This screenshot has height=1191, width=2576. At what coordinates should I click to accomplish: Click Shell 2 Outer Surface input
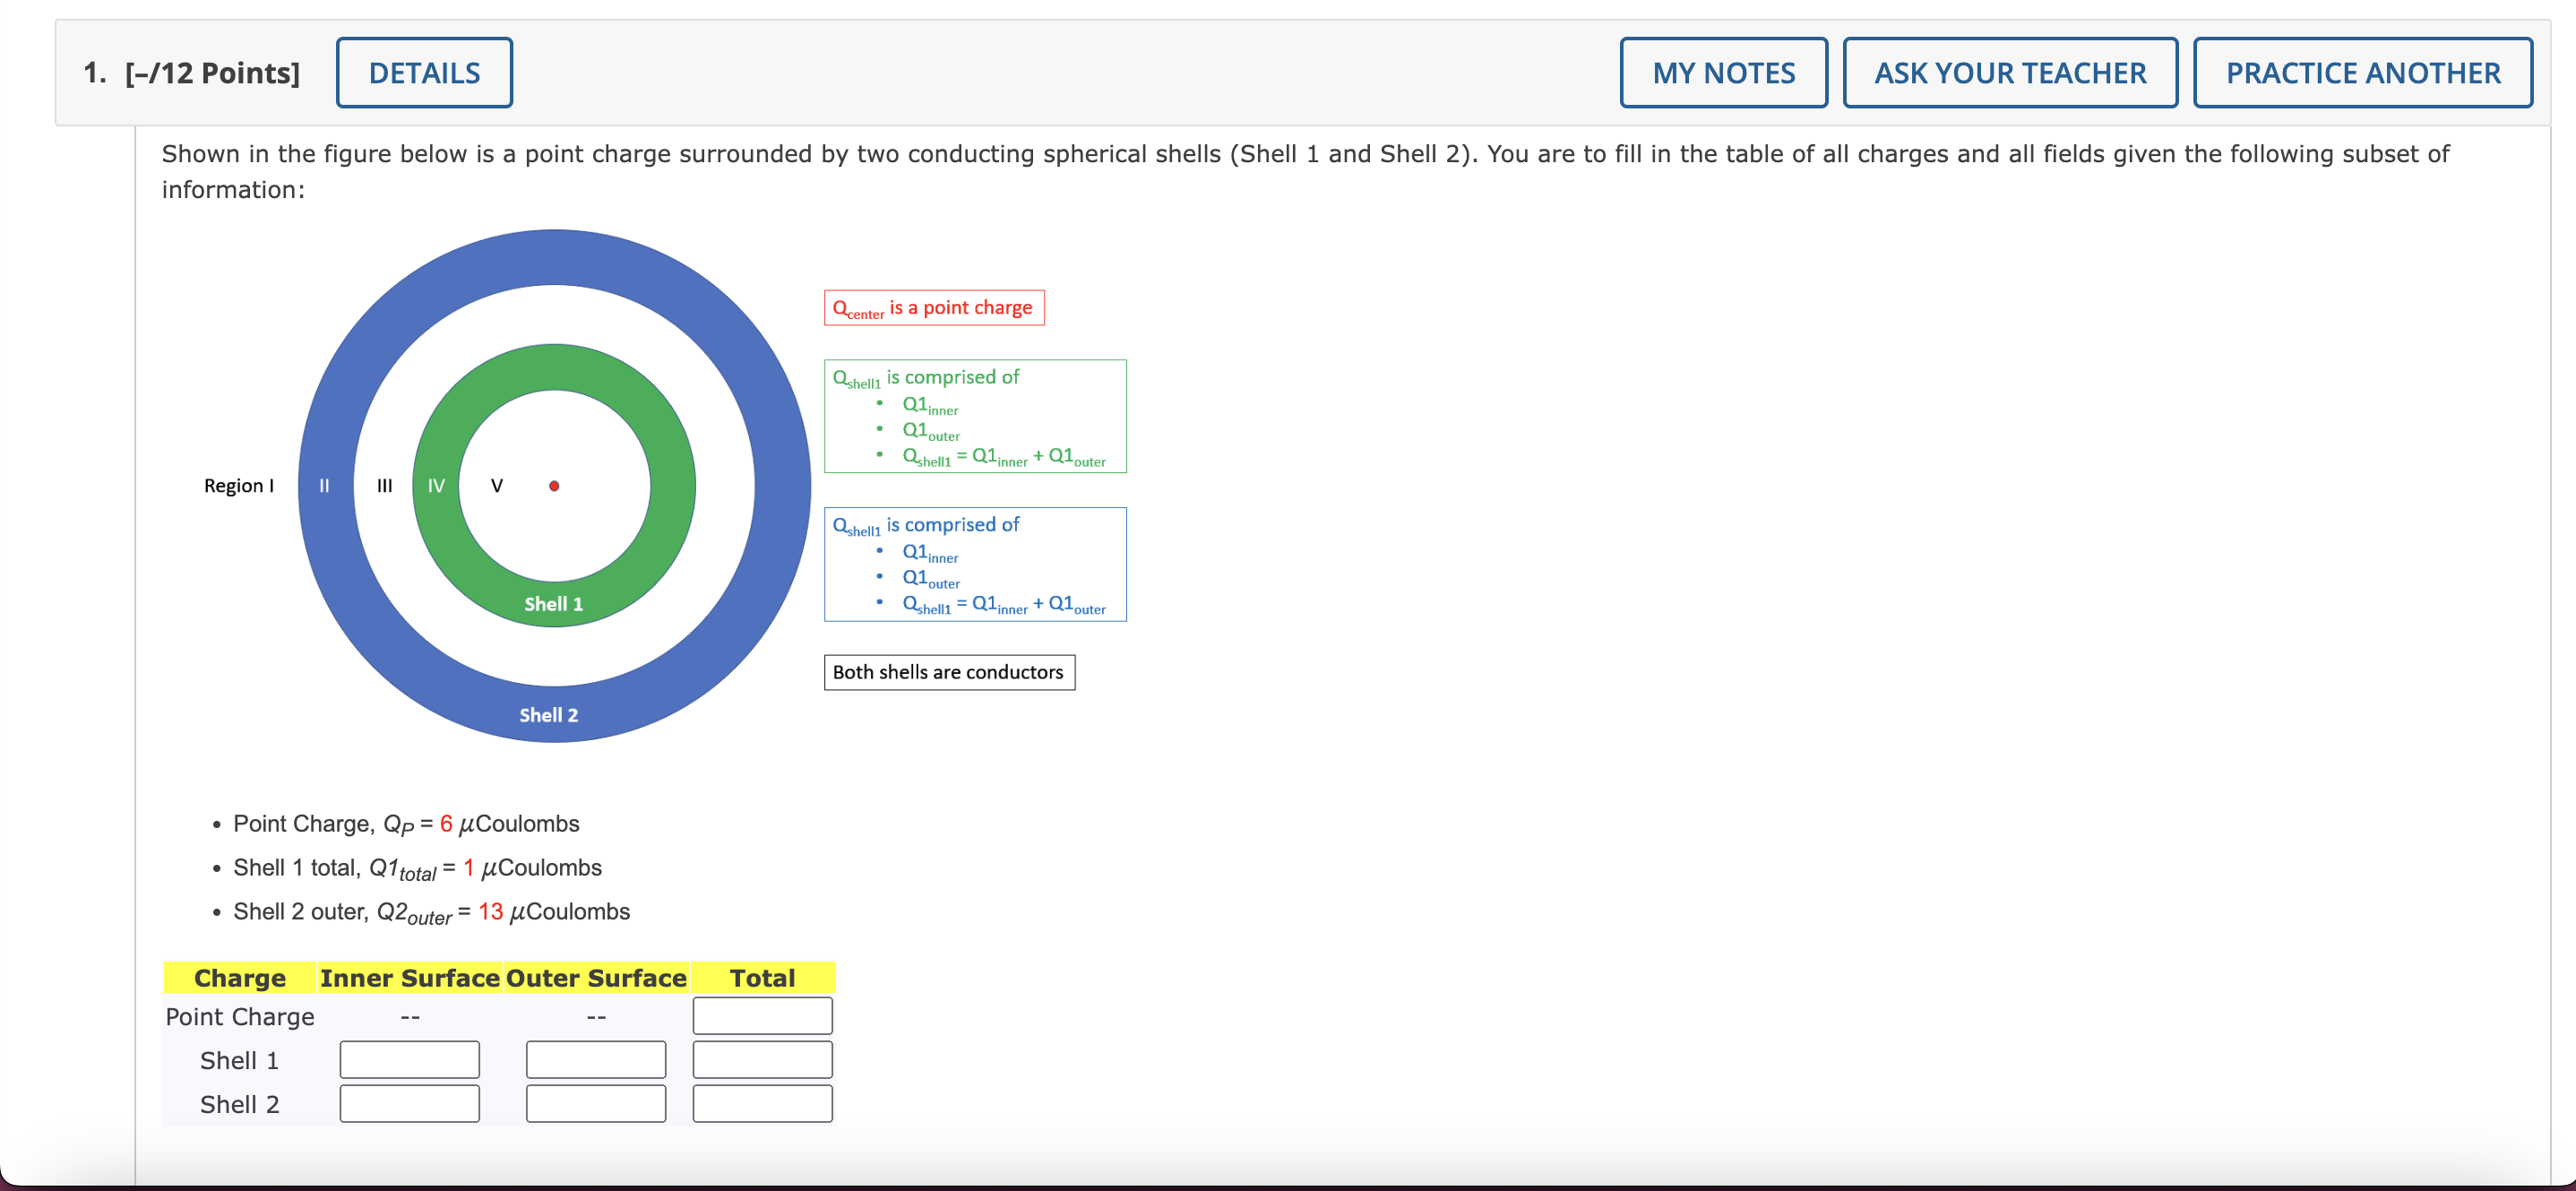(x=595, y=1104)
